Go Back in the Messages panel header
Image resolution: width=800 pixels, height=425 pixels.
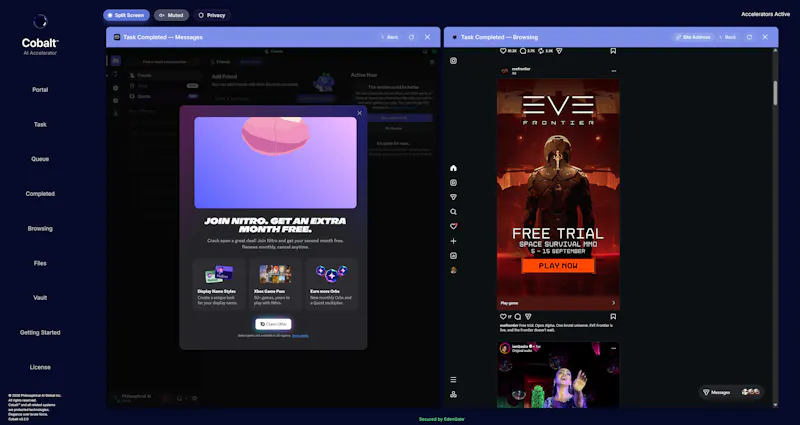pyautogui.click(x=389, y=37)
